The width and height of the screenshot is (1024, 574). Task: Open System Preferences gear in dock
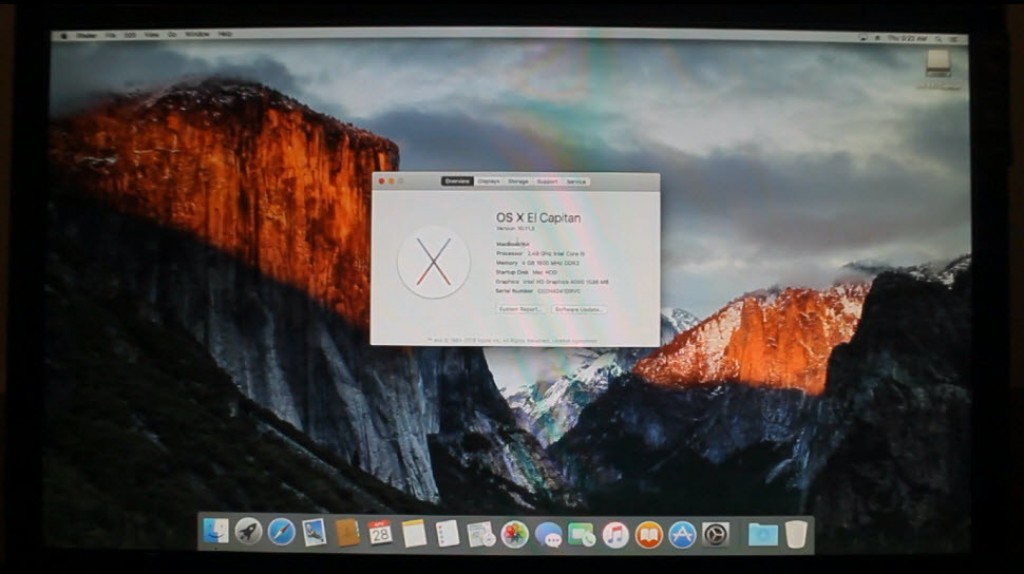coord(716,535)
